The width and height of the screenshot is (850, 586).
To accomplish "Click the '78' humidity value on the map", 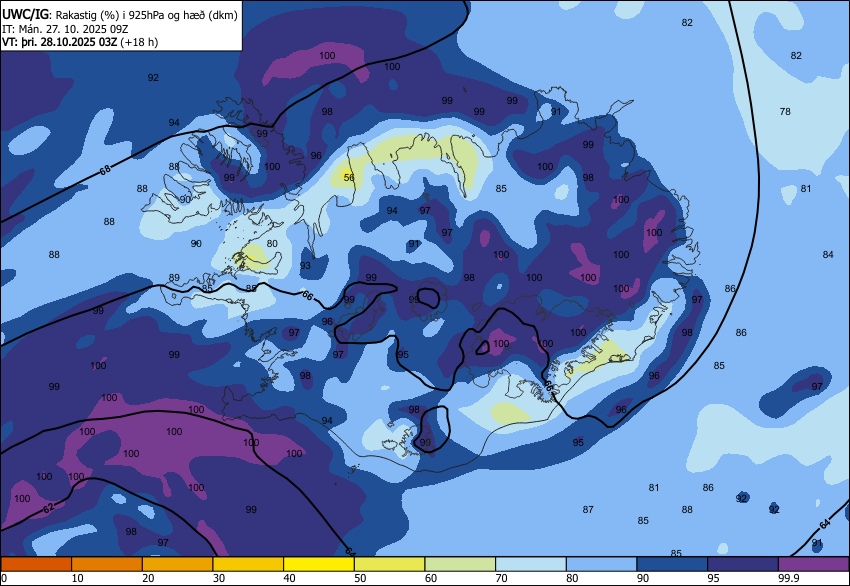I will (x=785, y=112).
